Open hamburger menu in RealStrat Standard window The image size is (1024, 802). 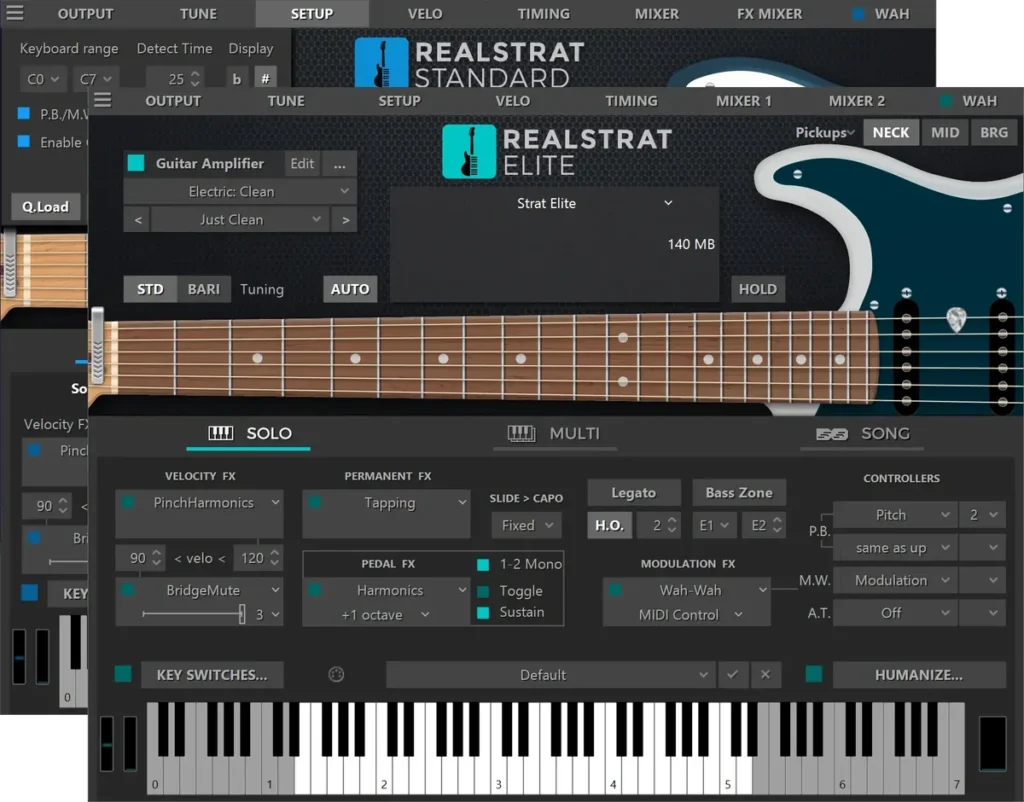[14, 13]
